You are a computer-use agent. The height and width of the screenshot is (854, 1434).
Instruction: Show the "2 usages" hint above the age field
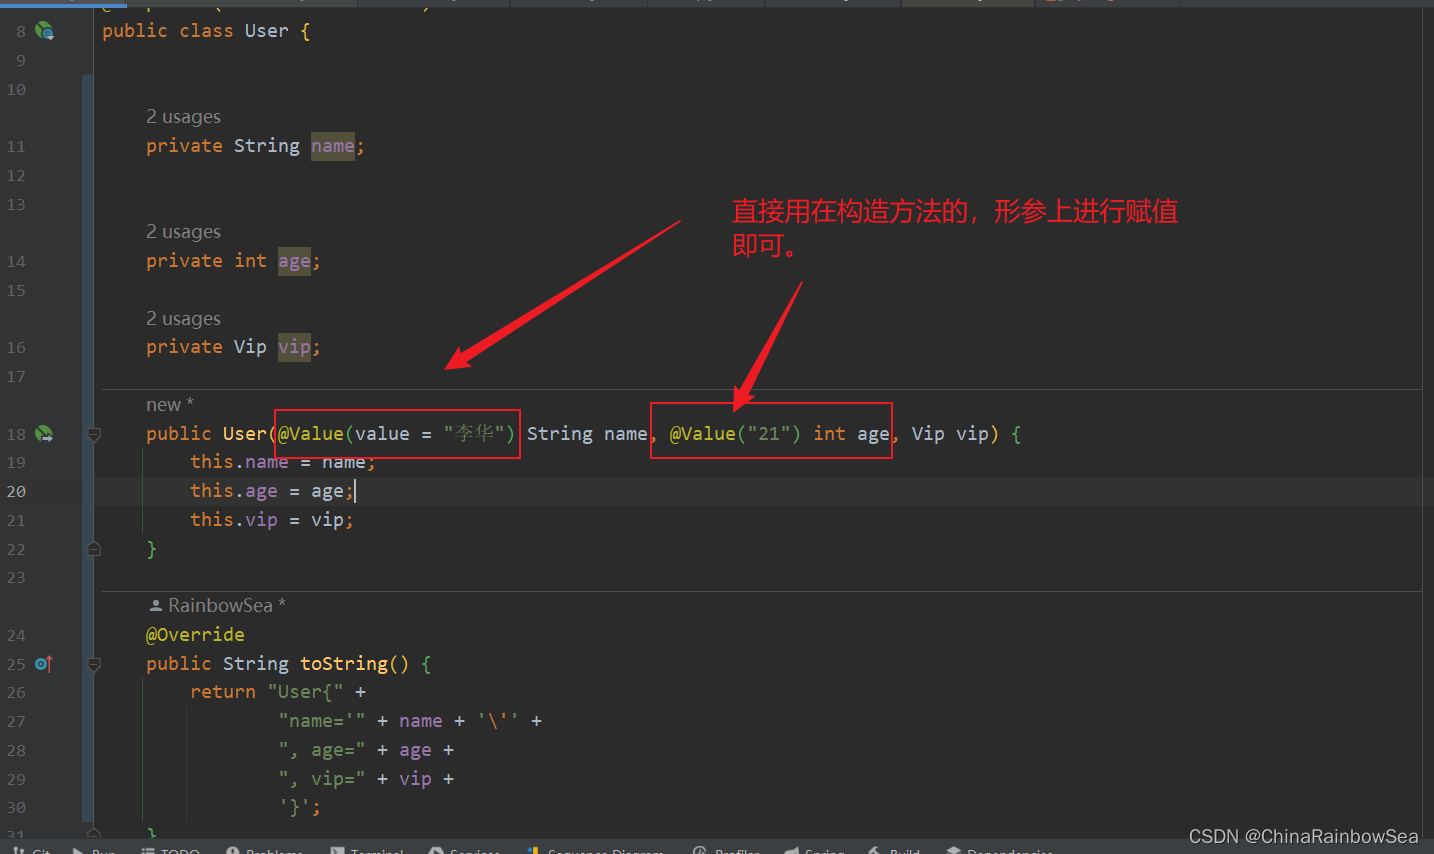coord(183,232)
